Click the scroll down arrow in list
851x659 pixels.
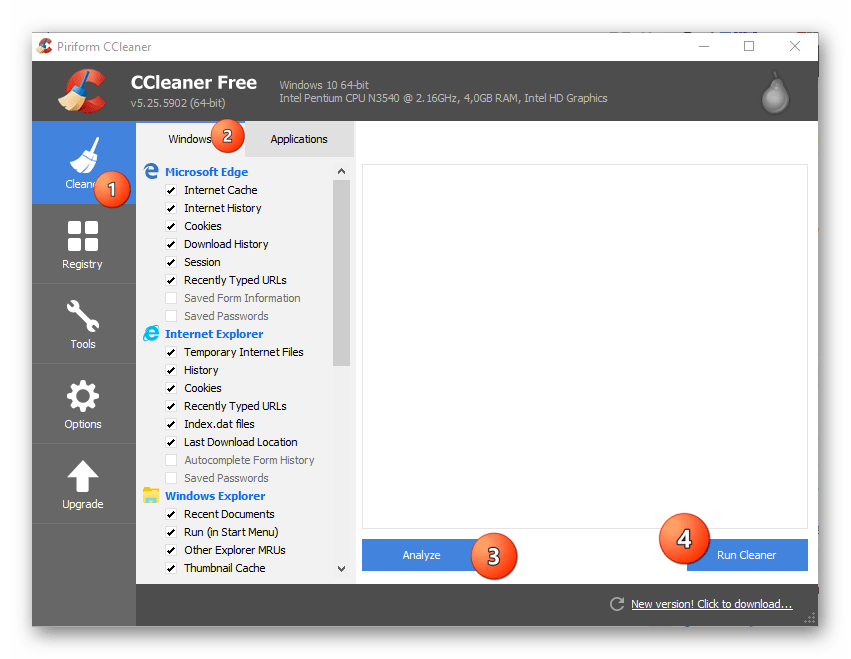click(x=341, y=568)
